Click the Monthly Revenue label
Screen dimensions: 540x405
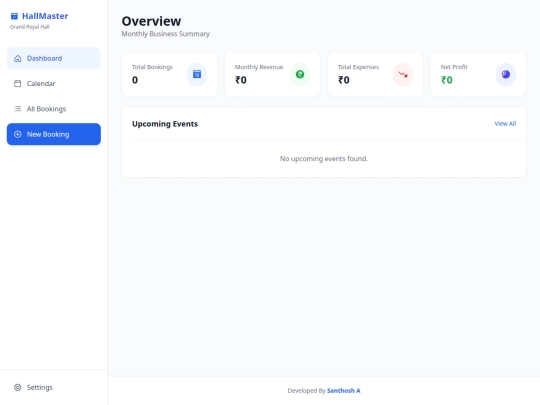click(x=259, y=67)
